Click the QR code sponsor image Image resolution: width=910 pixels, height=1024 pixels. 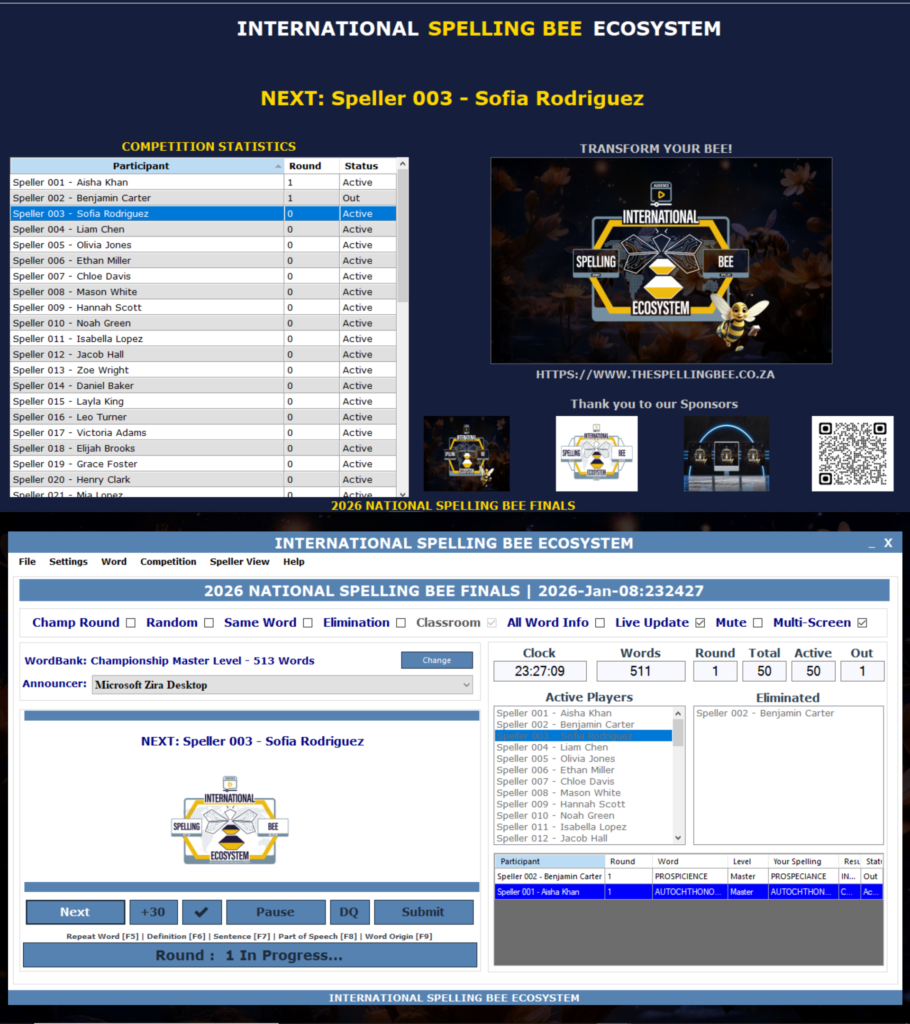pyautogui.click(x=852, y=454)
